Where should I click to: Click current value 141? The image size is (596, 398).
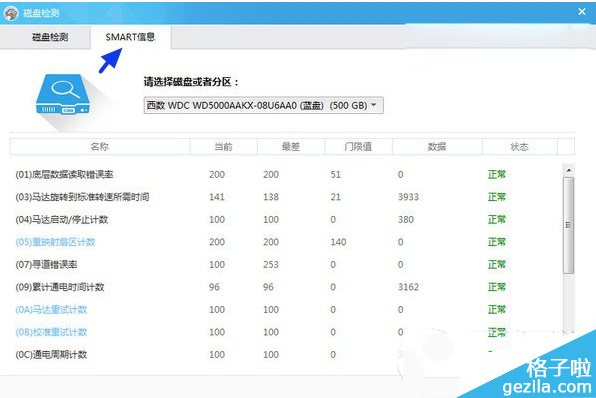(217, 197)
